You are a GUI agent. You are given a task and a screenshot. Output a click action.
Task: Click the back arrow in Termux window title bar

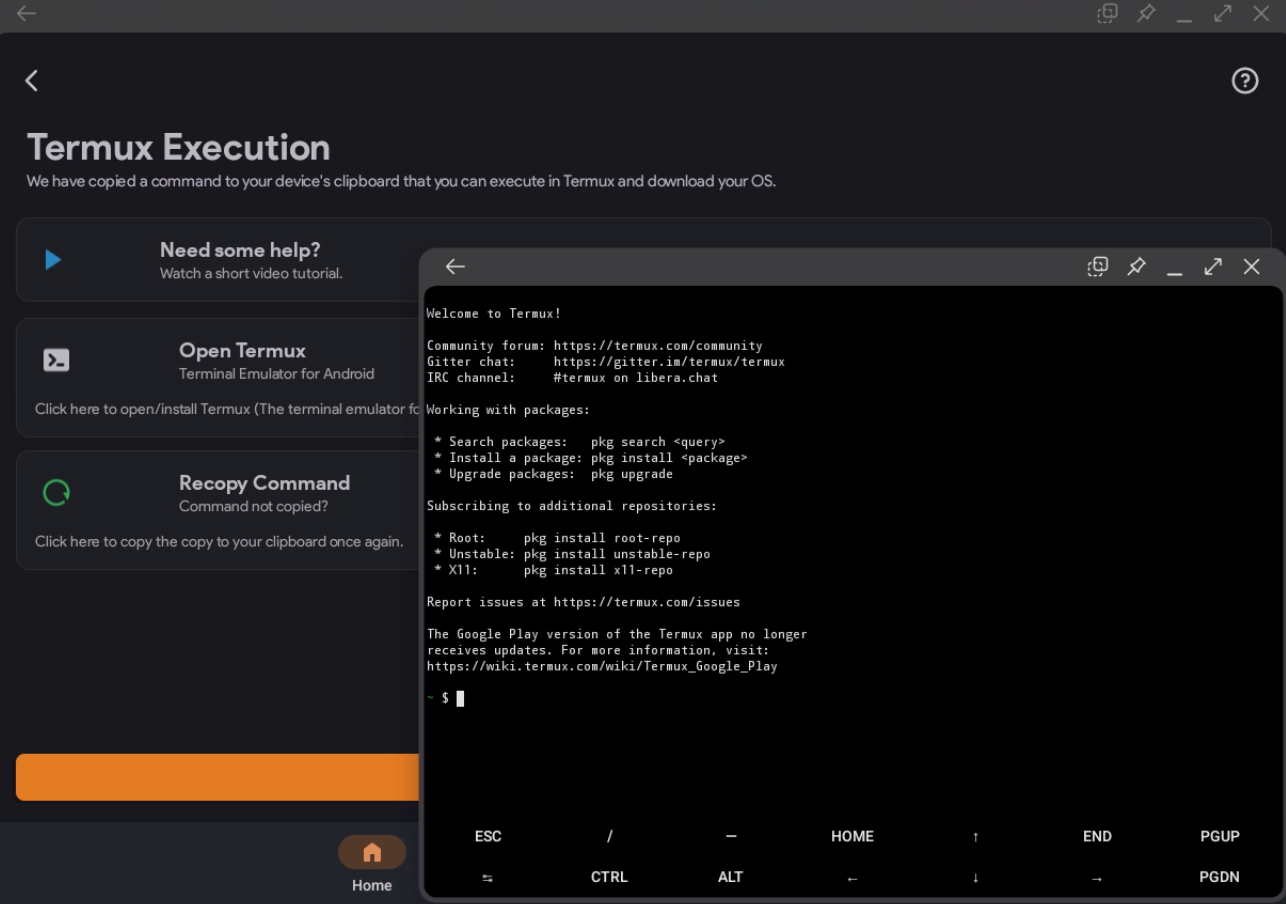[x=455, y=266]
